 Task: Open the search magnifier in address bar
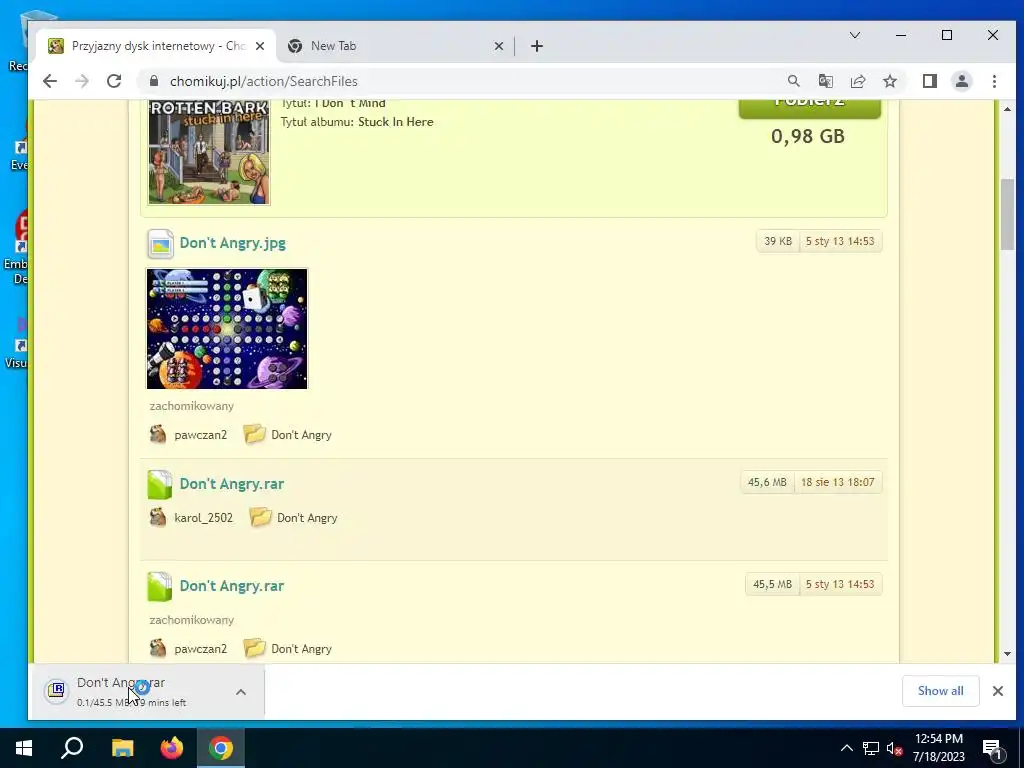coord(793,81)
